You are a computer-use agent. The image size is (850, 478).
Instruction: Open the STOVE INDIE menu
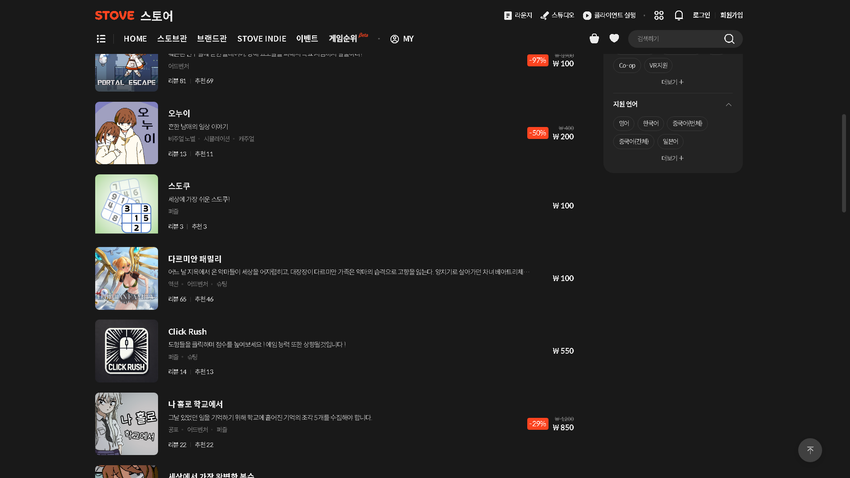pyautogui.click(x=261, y=39)
